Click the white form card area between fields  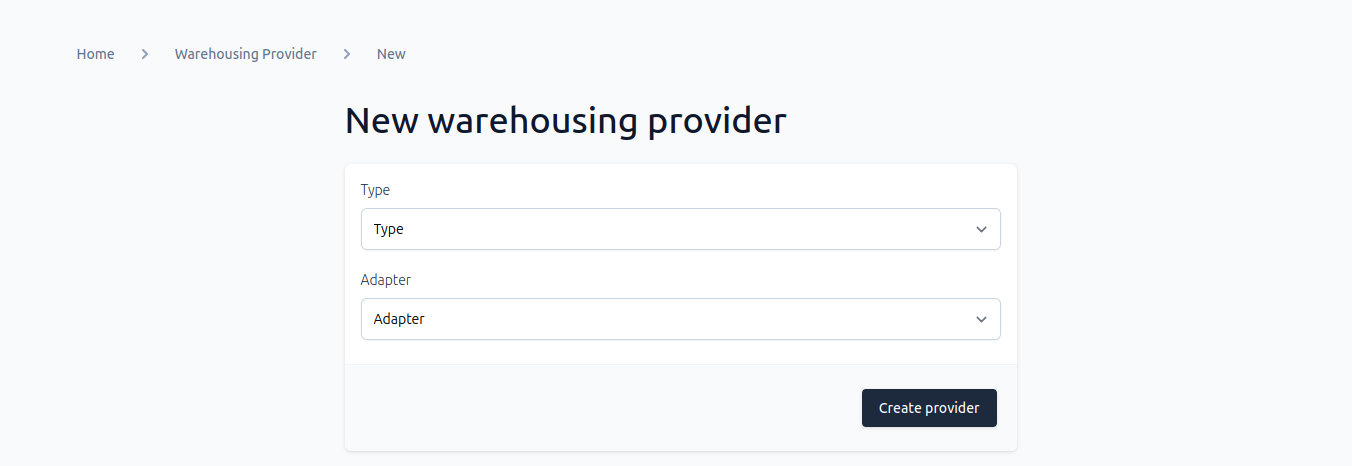680,262
